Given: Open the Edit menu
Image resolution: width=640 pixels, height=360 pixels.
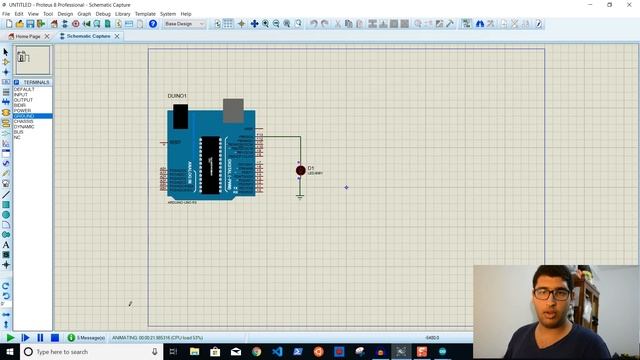Looking at the screenshot, I should pos(19,14).
